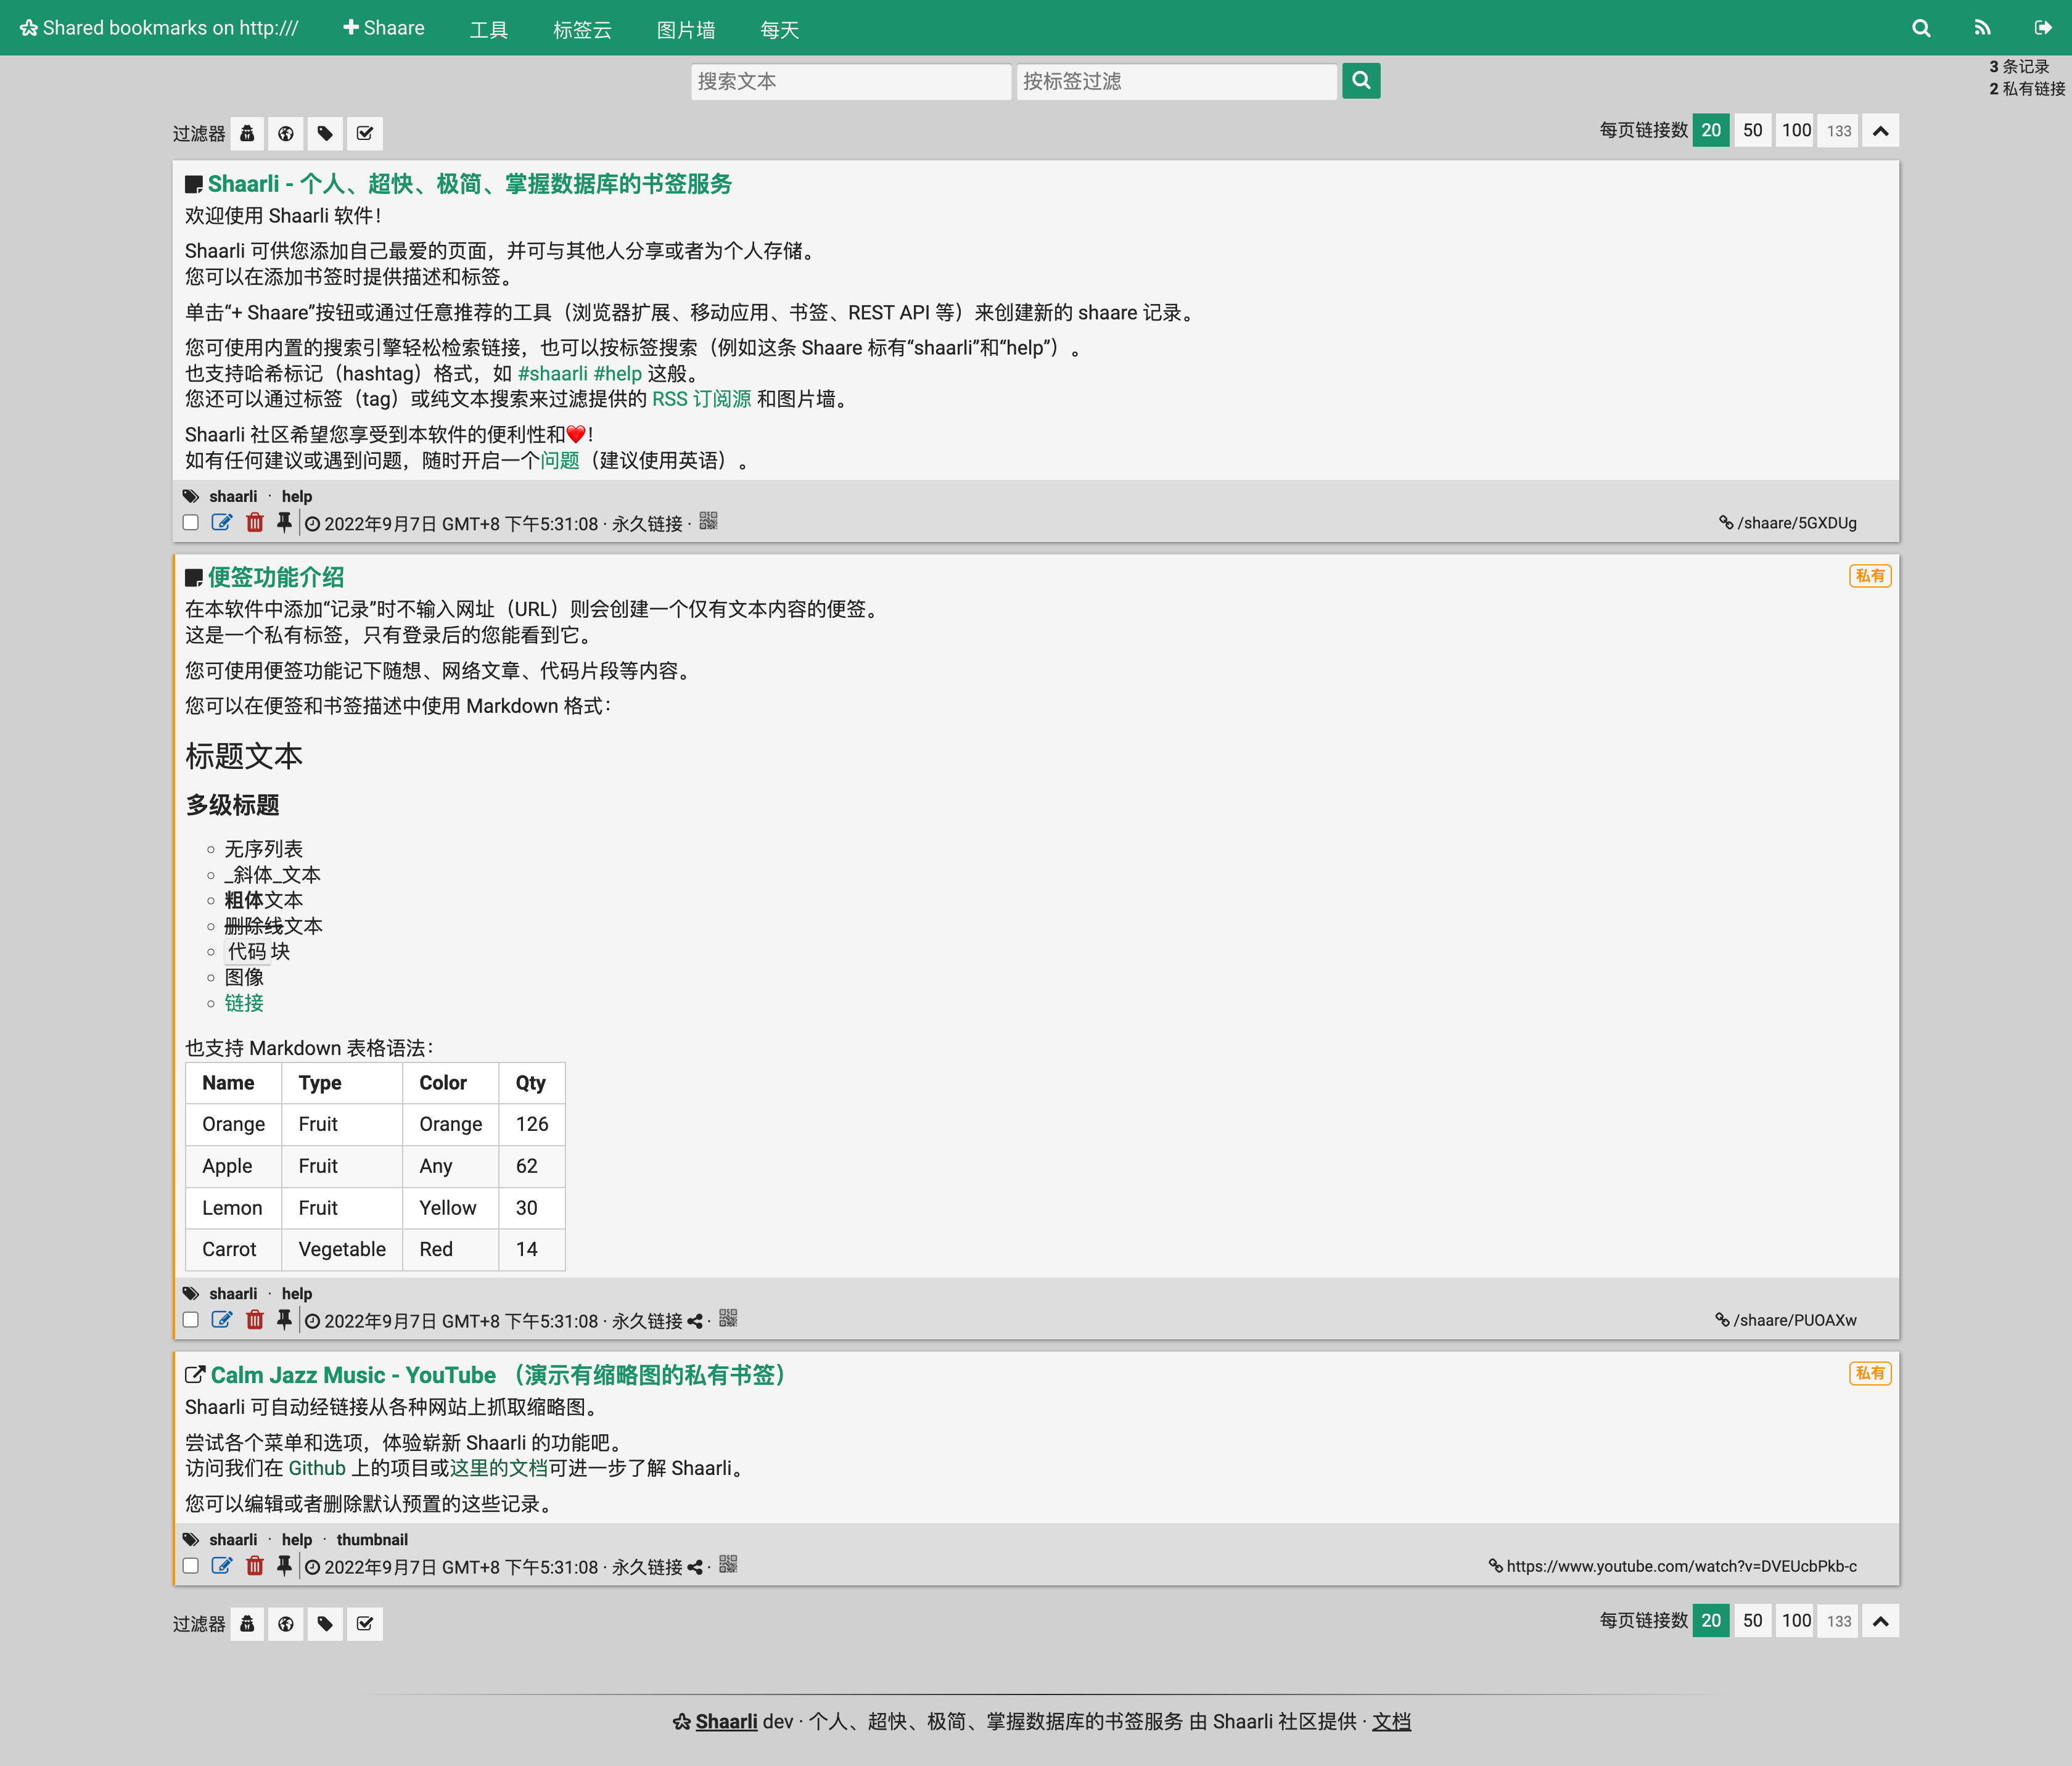This screenshot has width=2072, height=1766.
Task: Filter untagged links with top tag icon
Action: point(325,133)
